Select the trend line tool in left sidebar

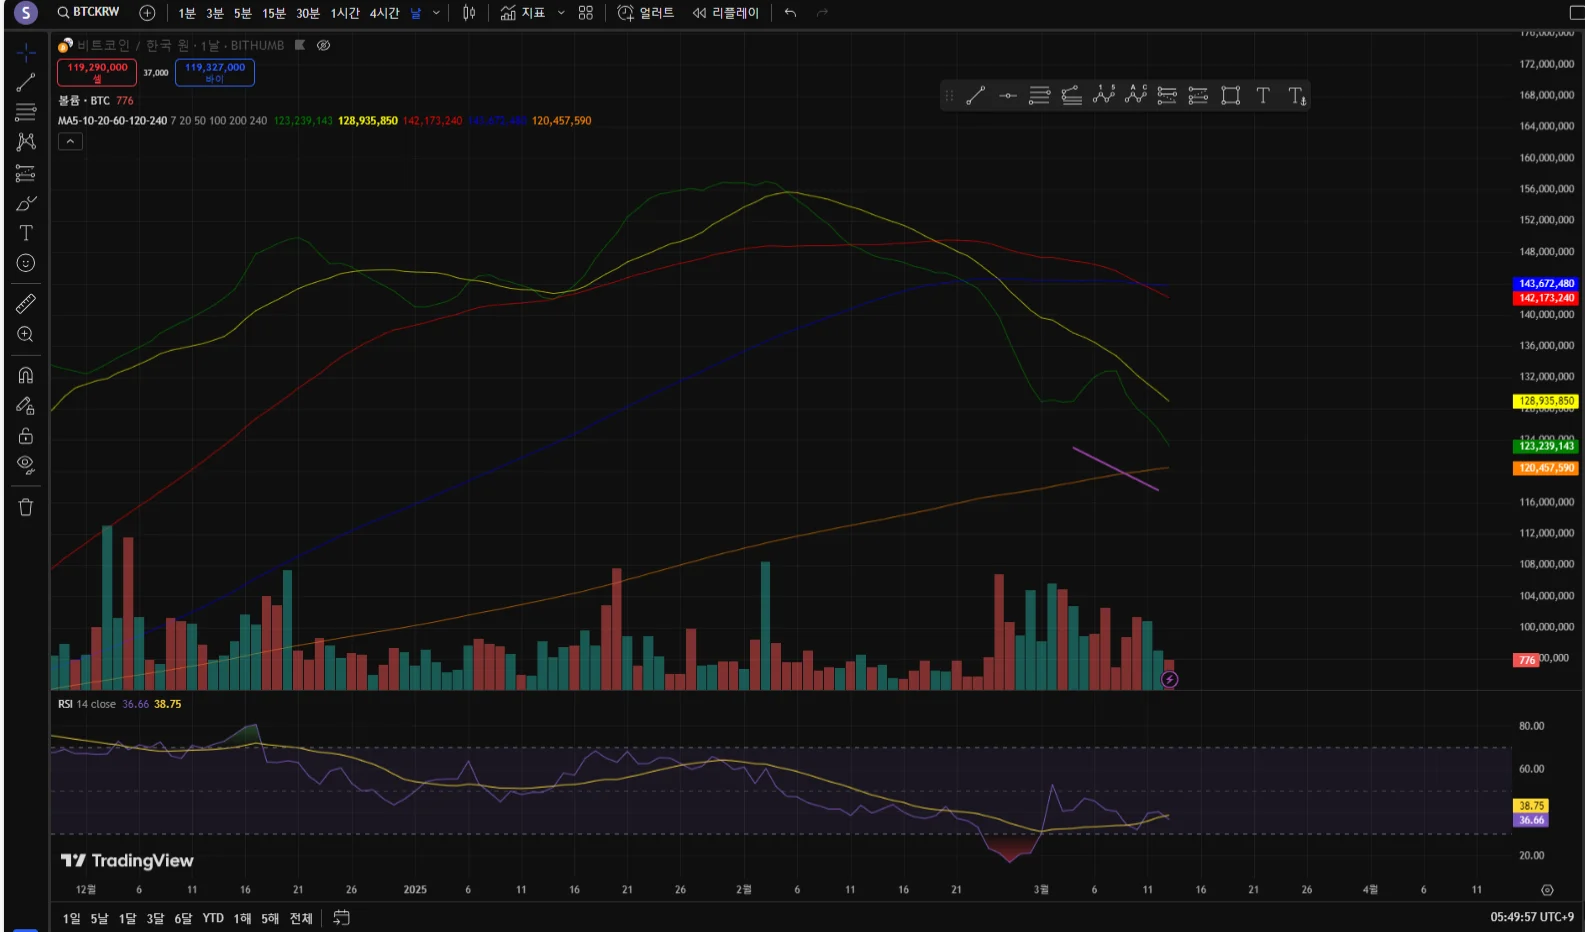26,82
